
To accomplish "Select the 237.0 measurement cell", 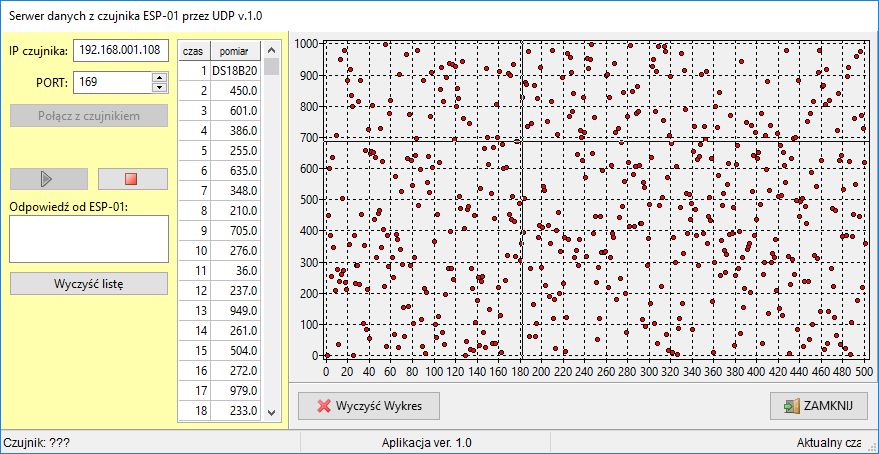I will coord(235,291).
